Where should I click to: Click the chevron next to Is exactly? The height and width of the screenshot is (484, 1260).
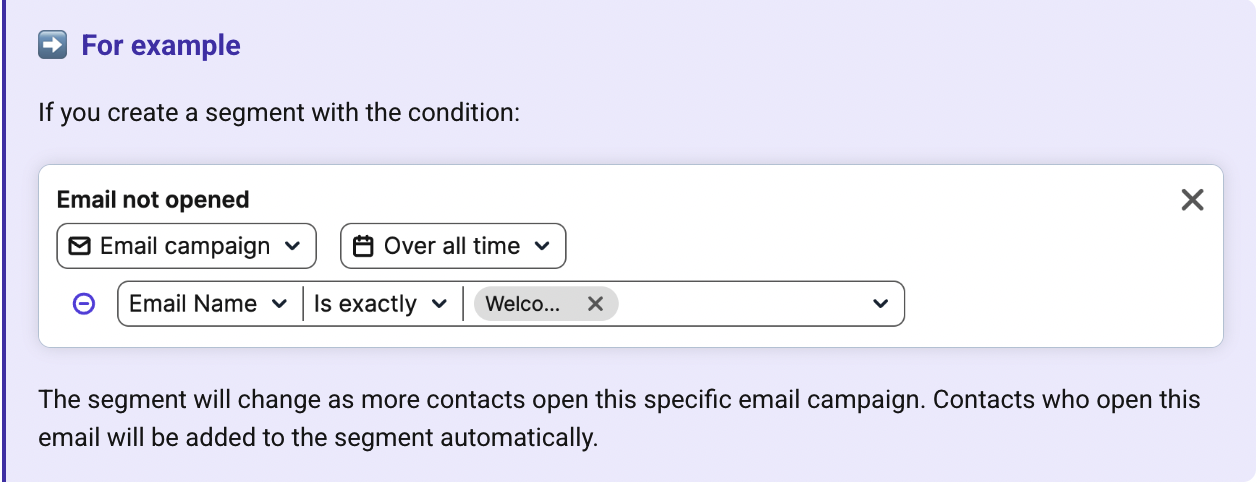[x=439, y=304]
